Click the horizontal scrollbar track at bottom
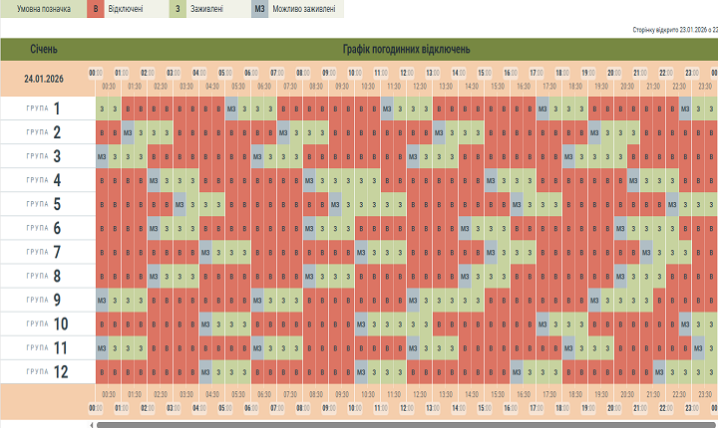718x428 pixels. [x=400, y=424]
